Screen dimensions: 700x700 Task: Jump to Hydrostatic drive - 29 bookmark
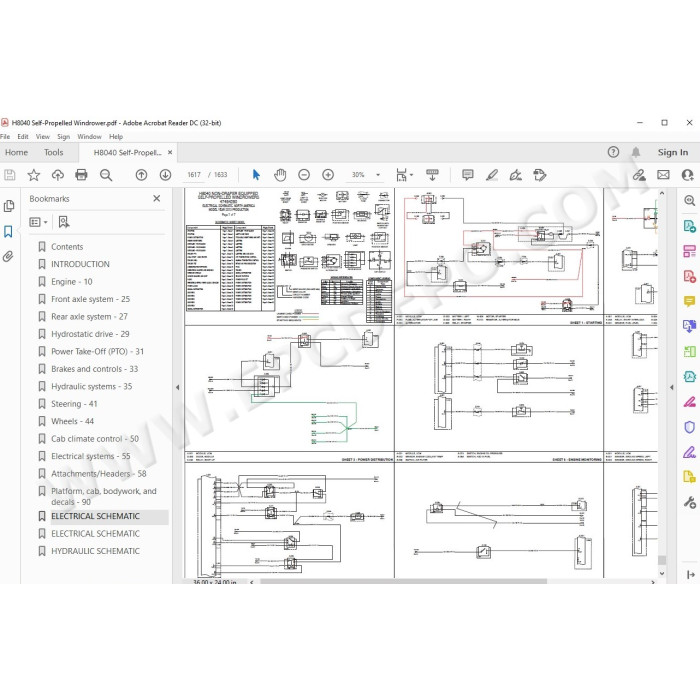(x=90, y=334)
